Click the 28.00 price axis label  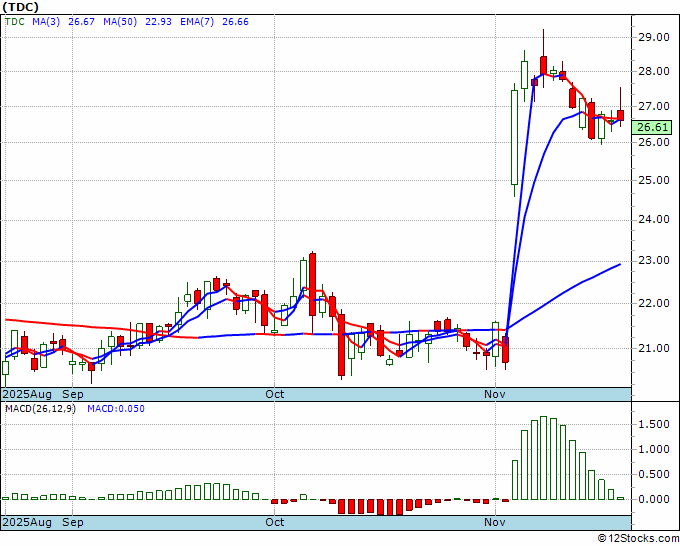tap(653, 71)
